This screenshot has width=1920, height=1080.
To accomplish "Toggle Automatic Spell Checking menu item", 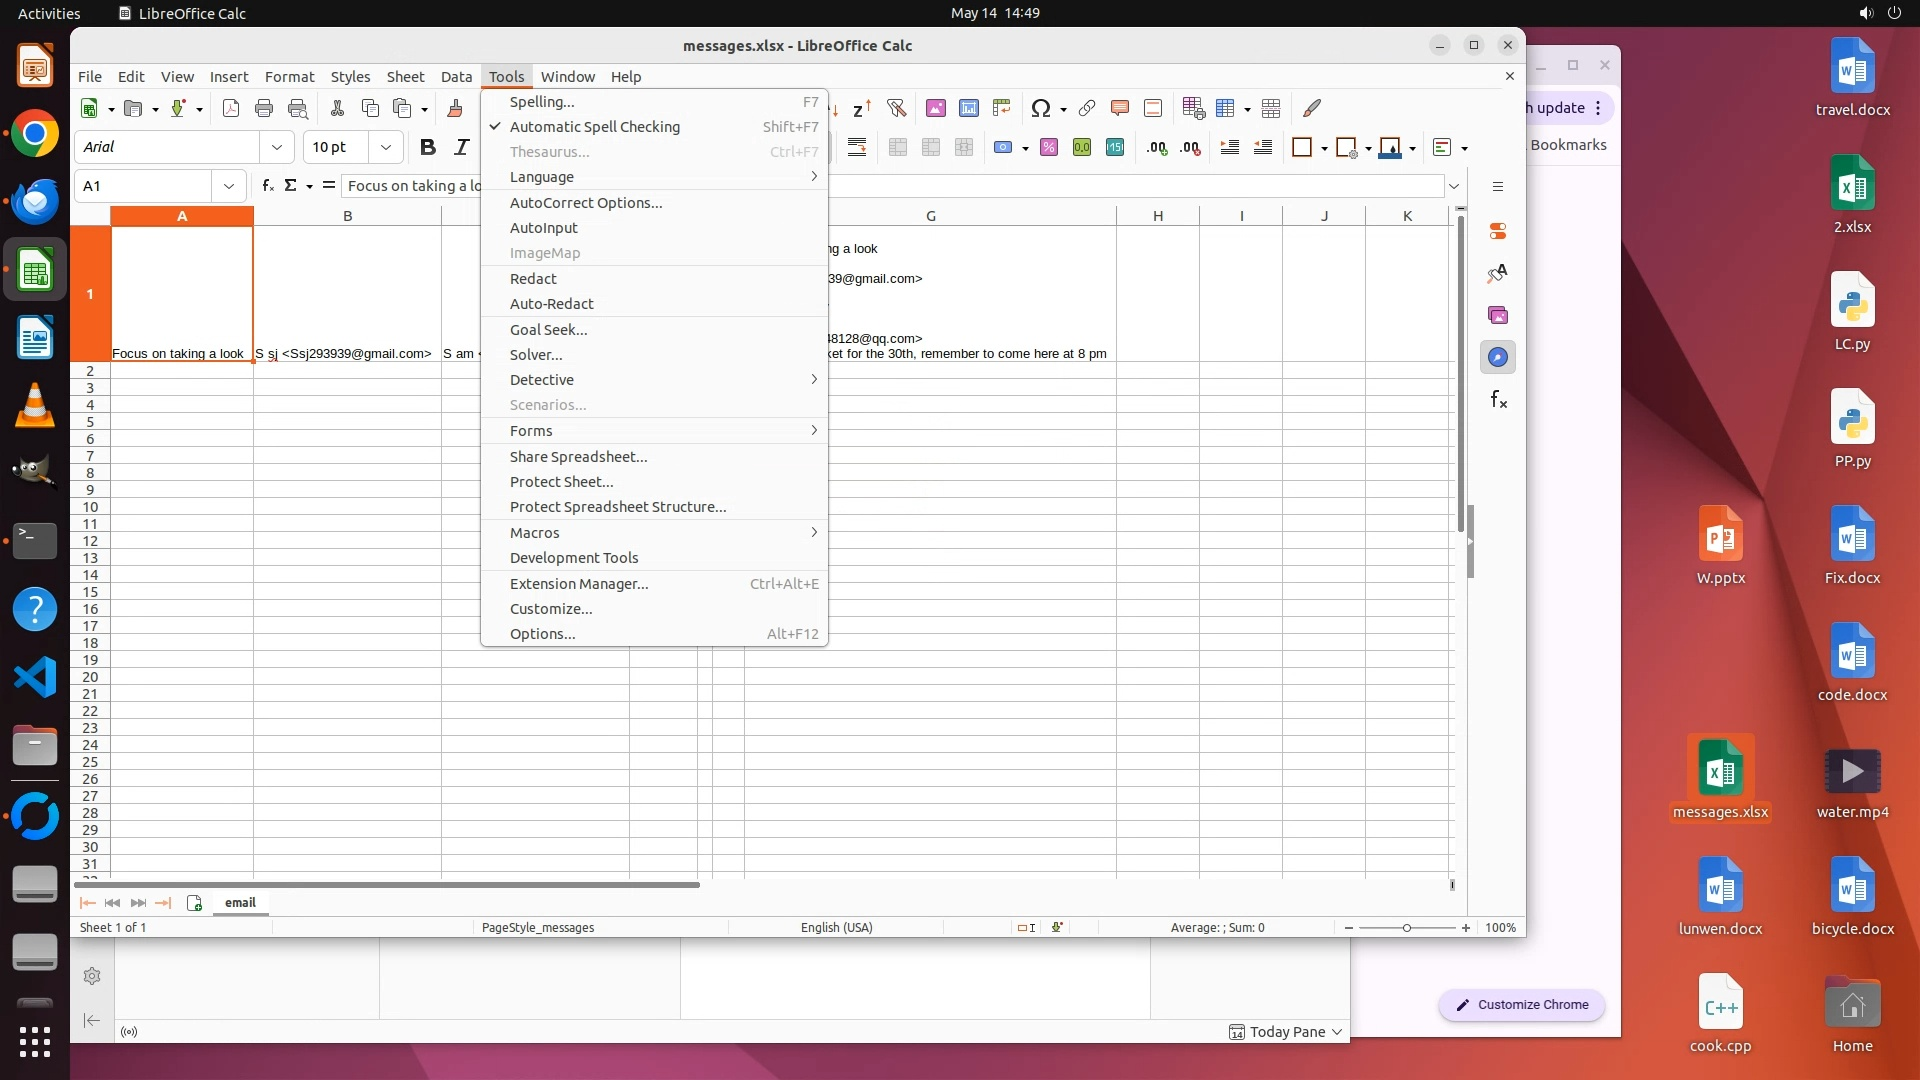I will (x=594, y=127).
